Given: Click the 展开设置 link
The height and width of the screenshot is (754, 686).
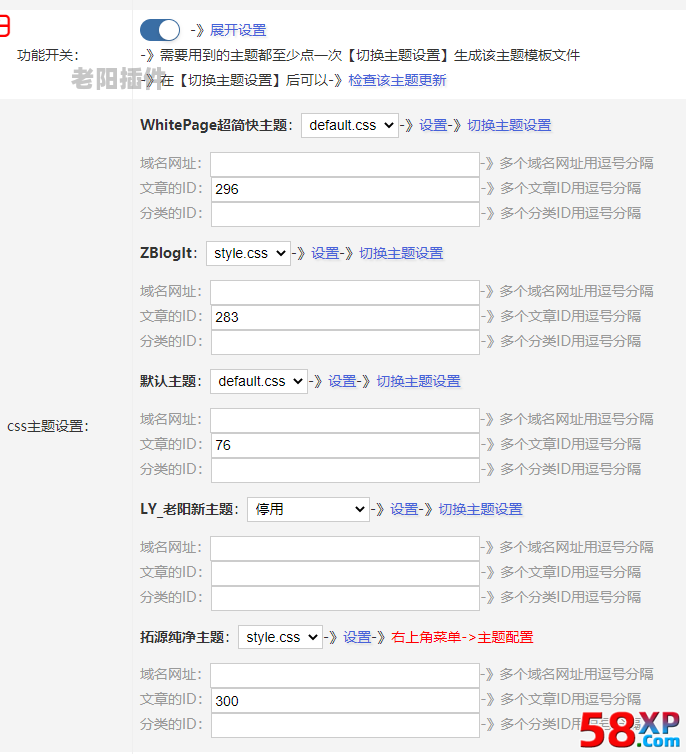Looking at the screenshot, I should [x=238, y=30].
